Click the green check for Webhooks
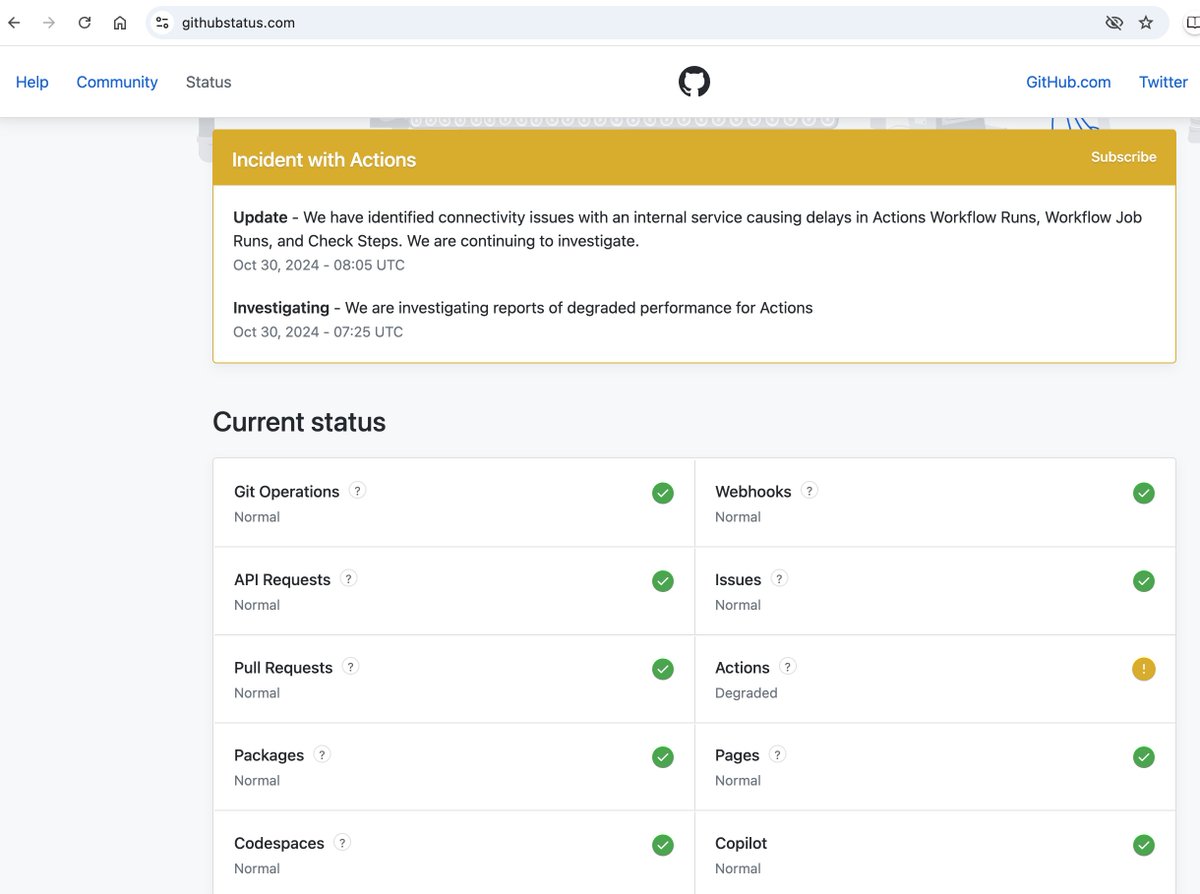Image resolution: width=1200 pixels, height=894 pixels. tap(1143, 493)
